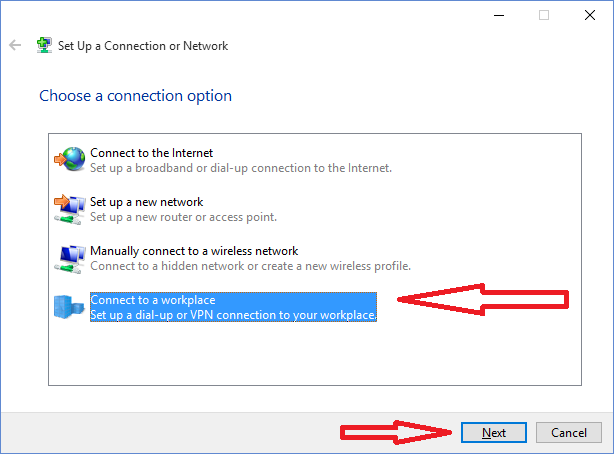Screen dimensions: 614x454
Task: Click 'Set up a broadband or dial-up connection' description
Action: pos(241,168)
